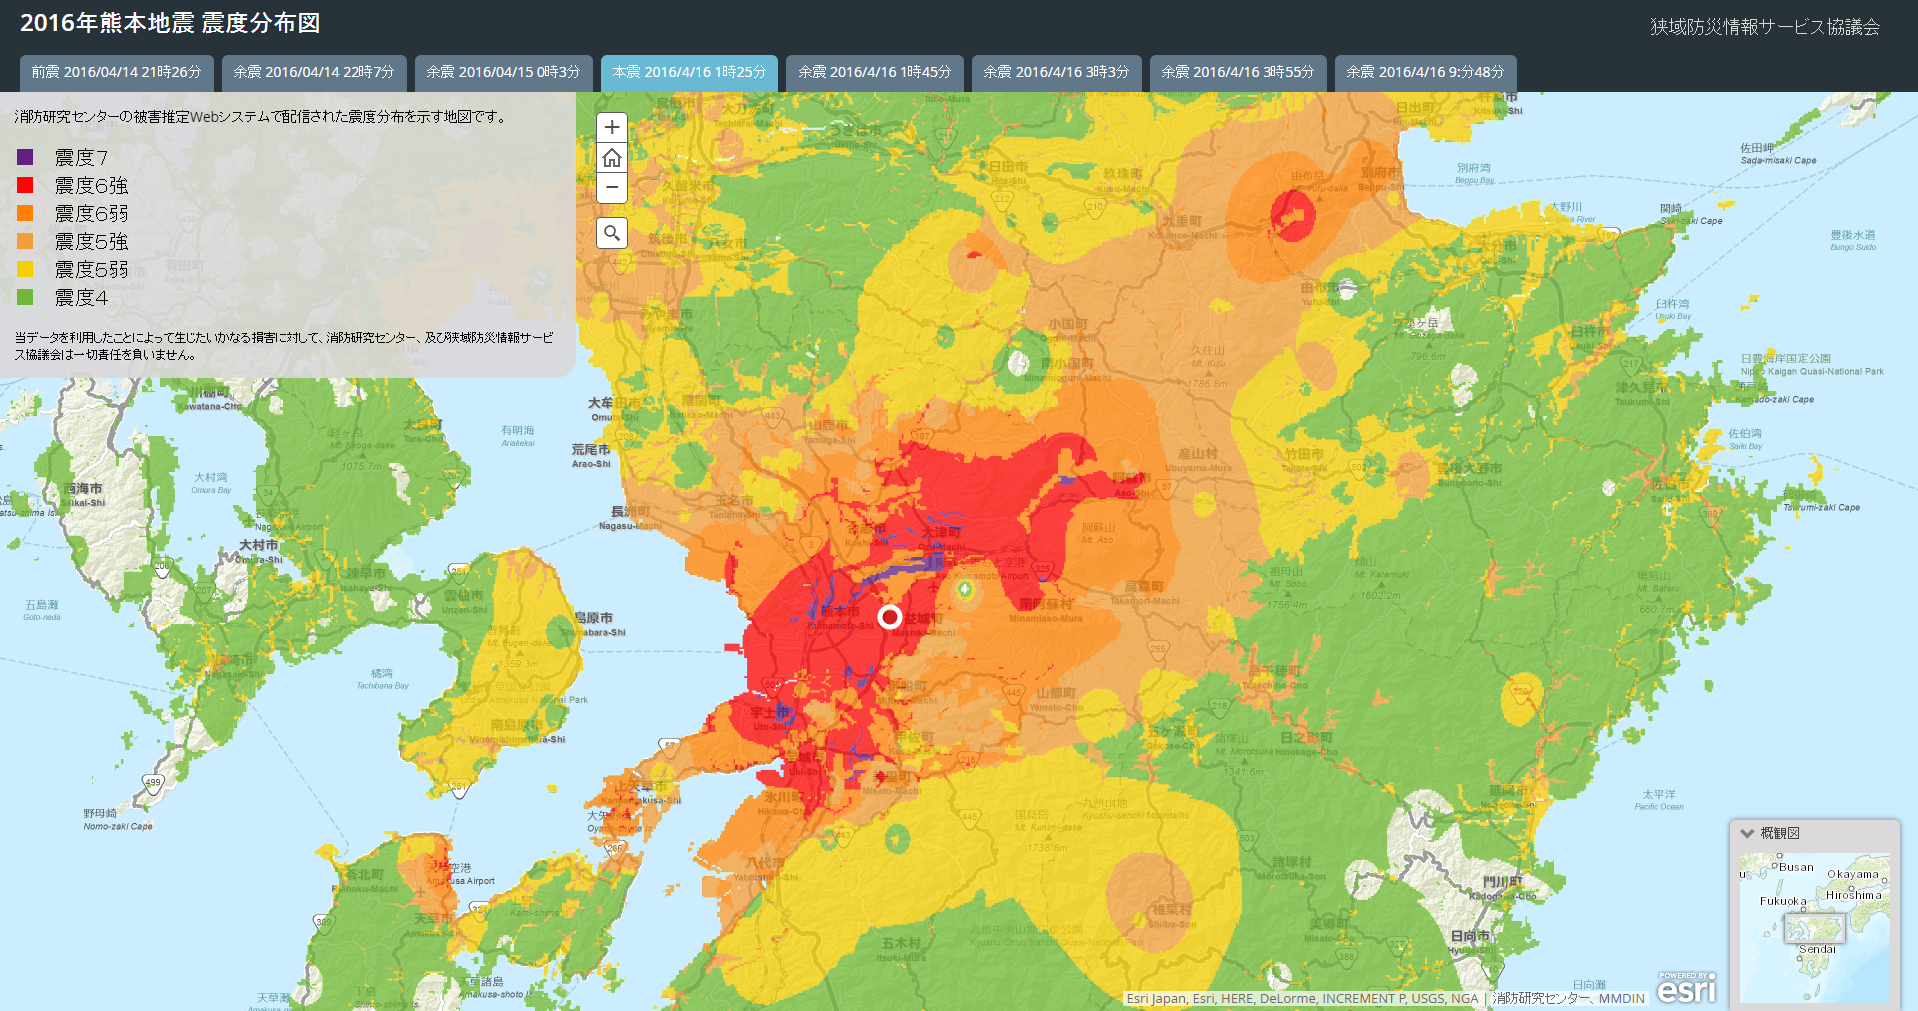Viewport: 1918px width, 1011px height.
Task: Reset map to home extent
Action: (x=612, y=157)
